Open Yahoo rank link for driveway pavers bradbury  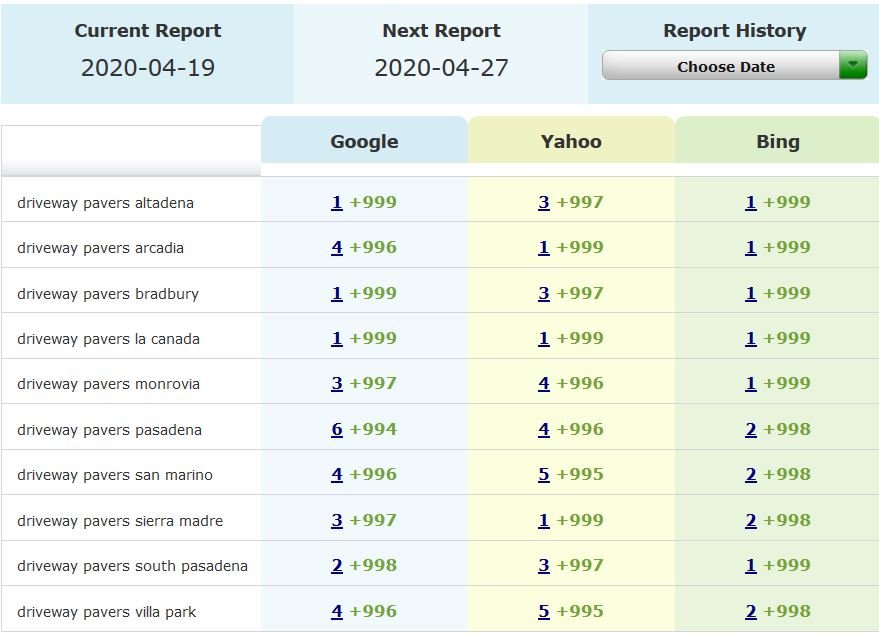pos(544,293)
